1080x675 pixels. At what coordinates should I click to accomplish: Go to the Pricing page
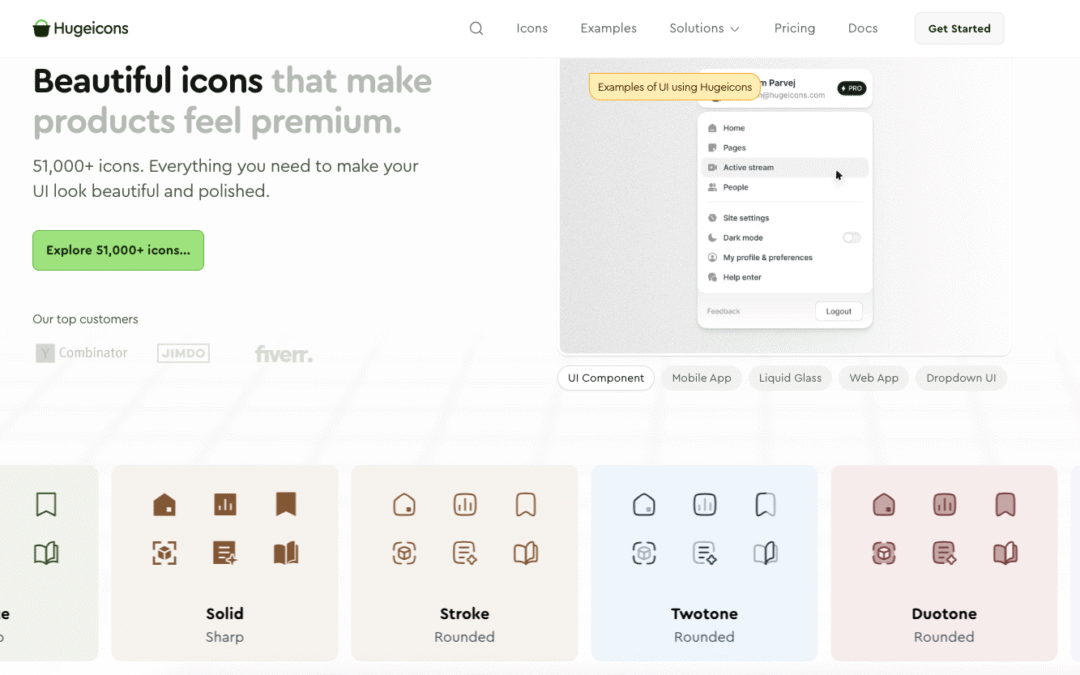click(794, 28)
